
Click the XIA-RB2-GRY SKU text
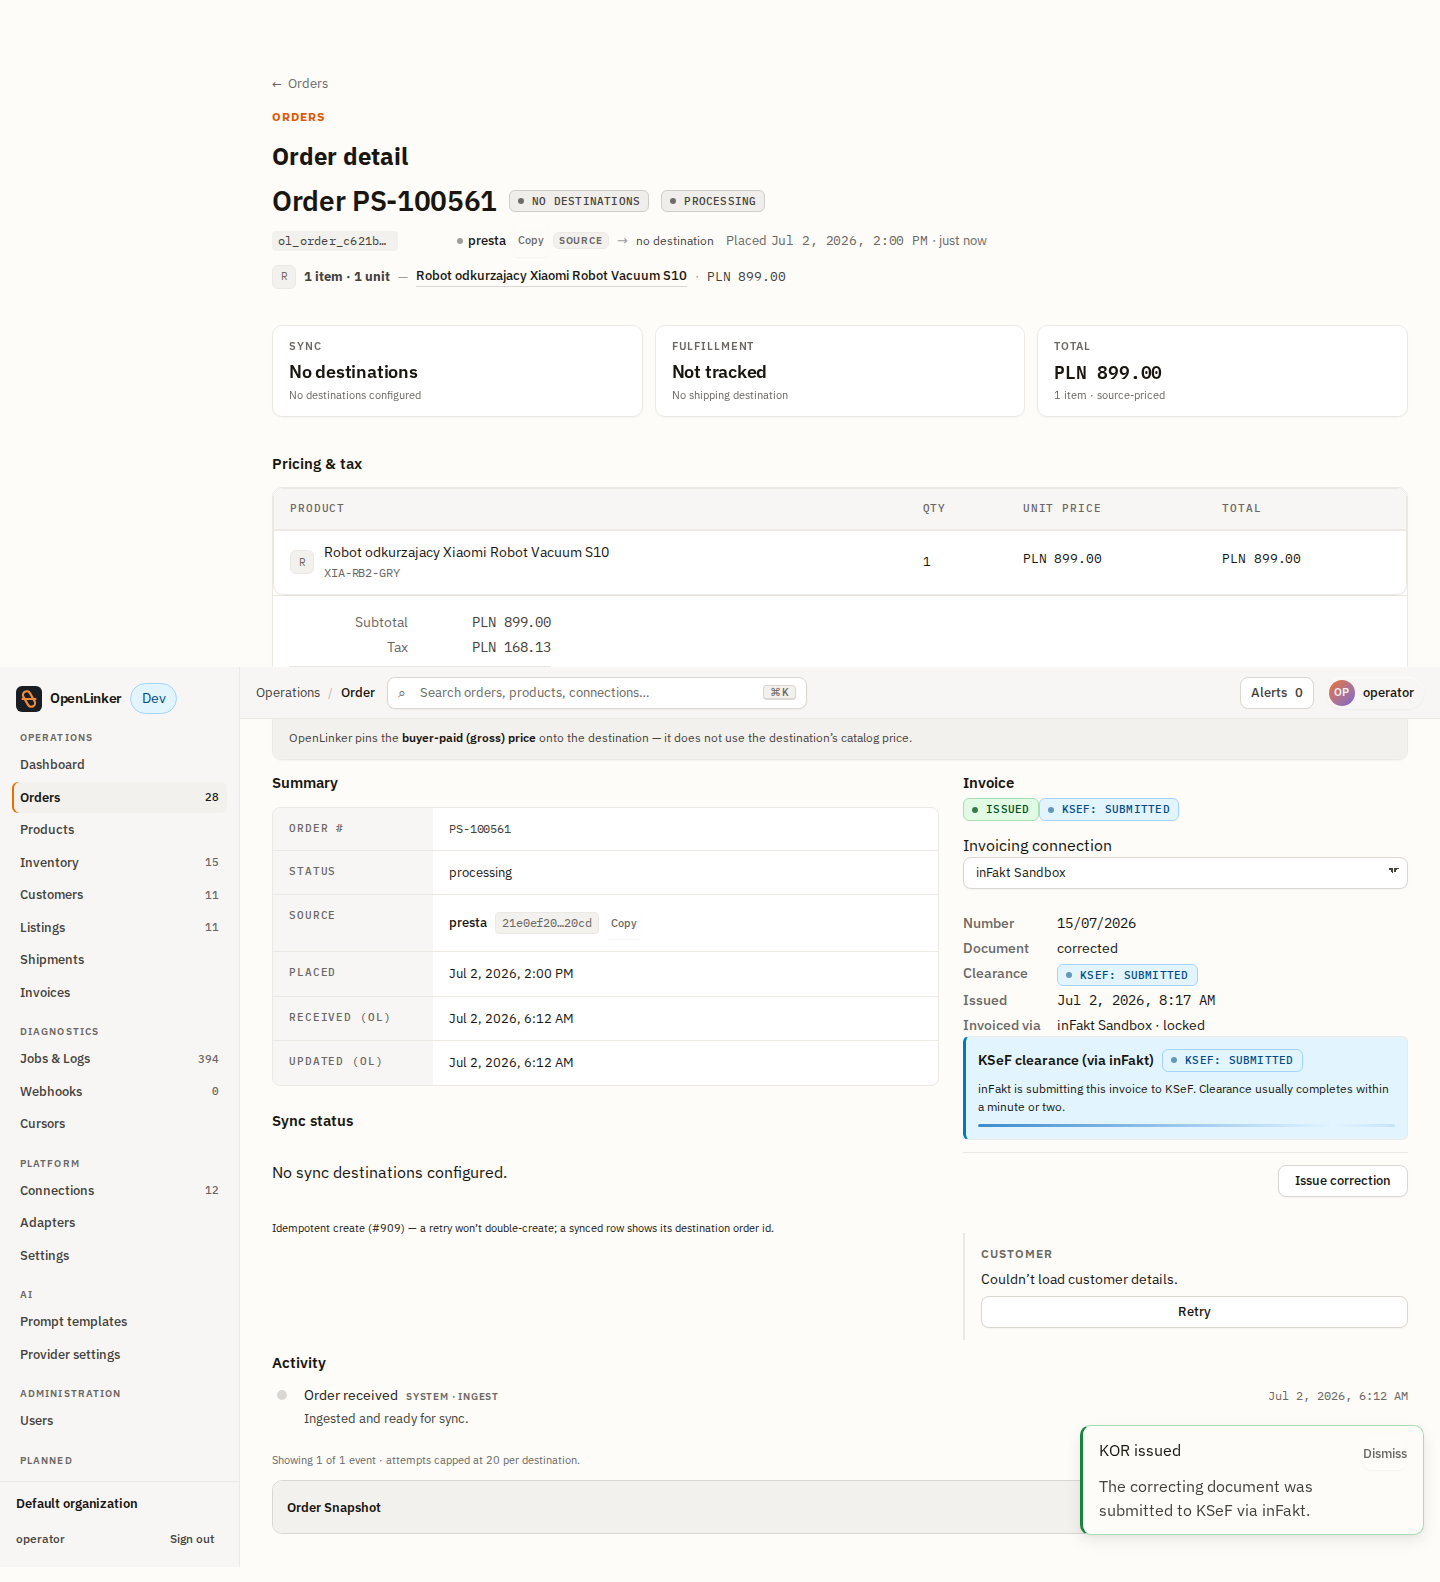362,574
